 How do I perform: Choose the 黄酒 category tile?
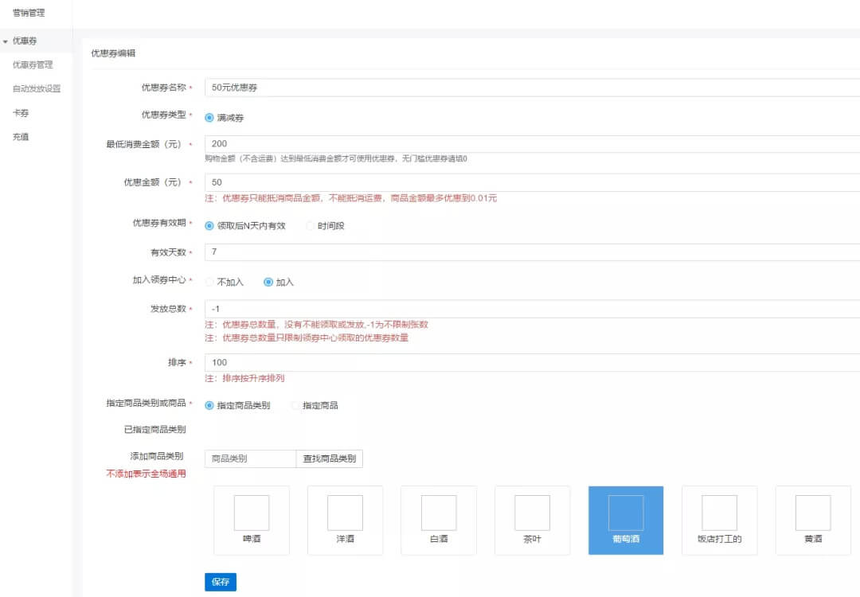pos(812,520)
